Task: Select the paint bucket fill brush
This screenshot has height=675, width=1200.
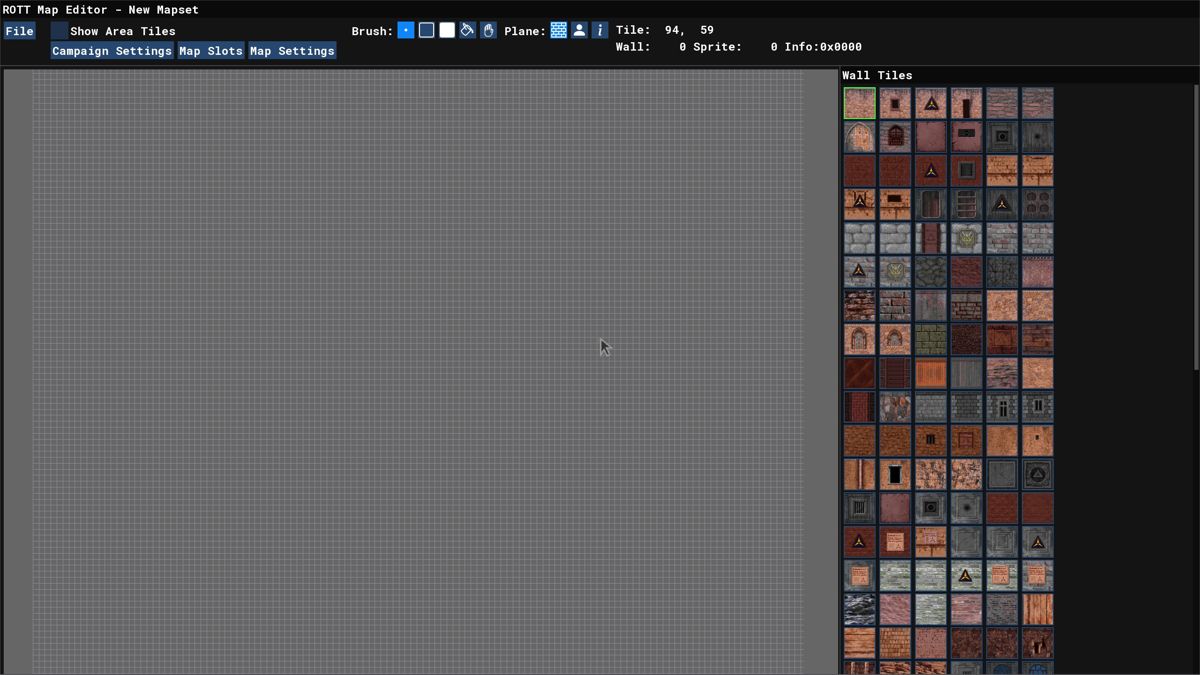Action: 467,30
